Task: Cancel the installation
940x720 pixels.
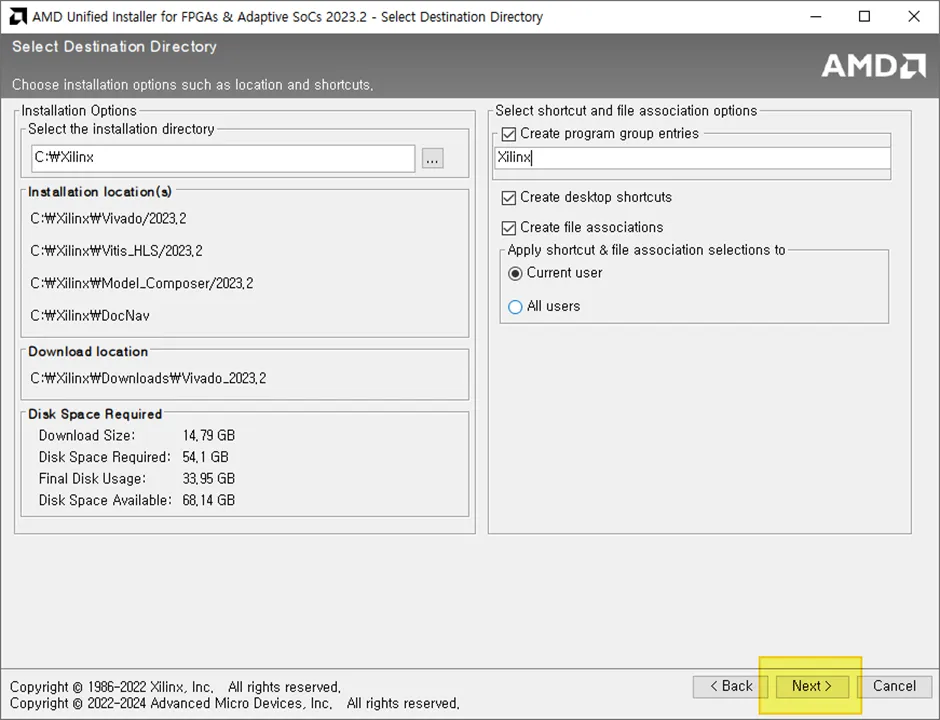Action: point(894,686)
